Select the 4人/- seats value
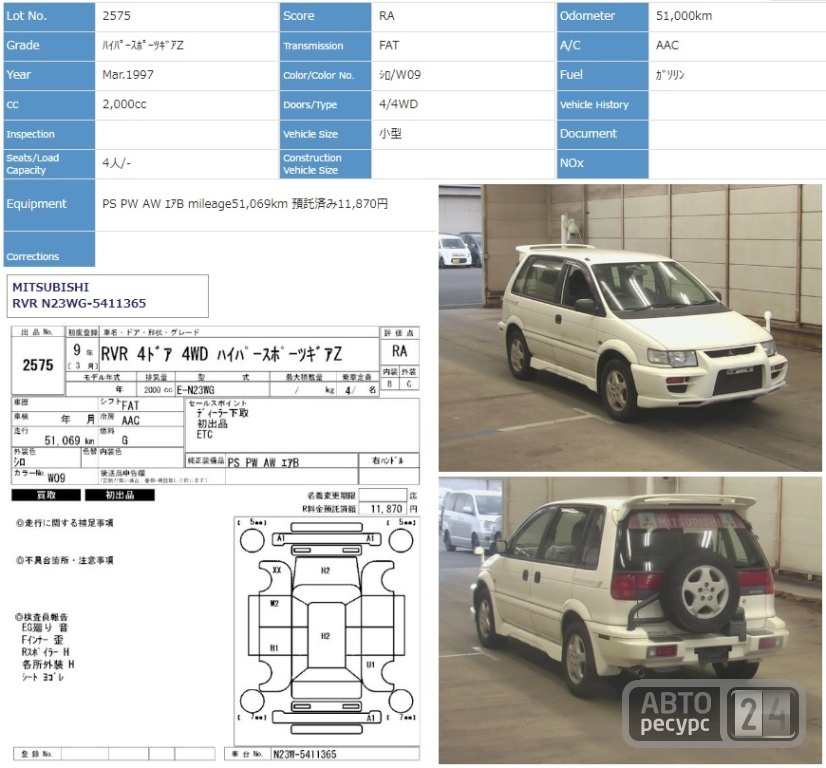 click(x=116, y=163)
